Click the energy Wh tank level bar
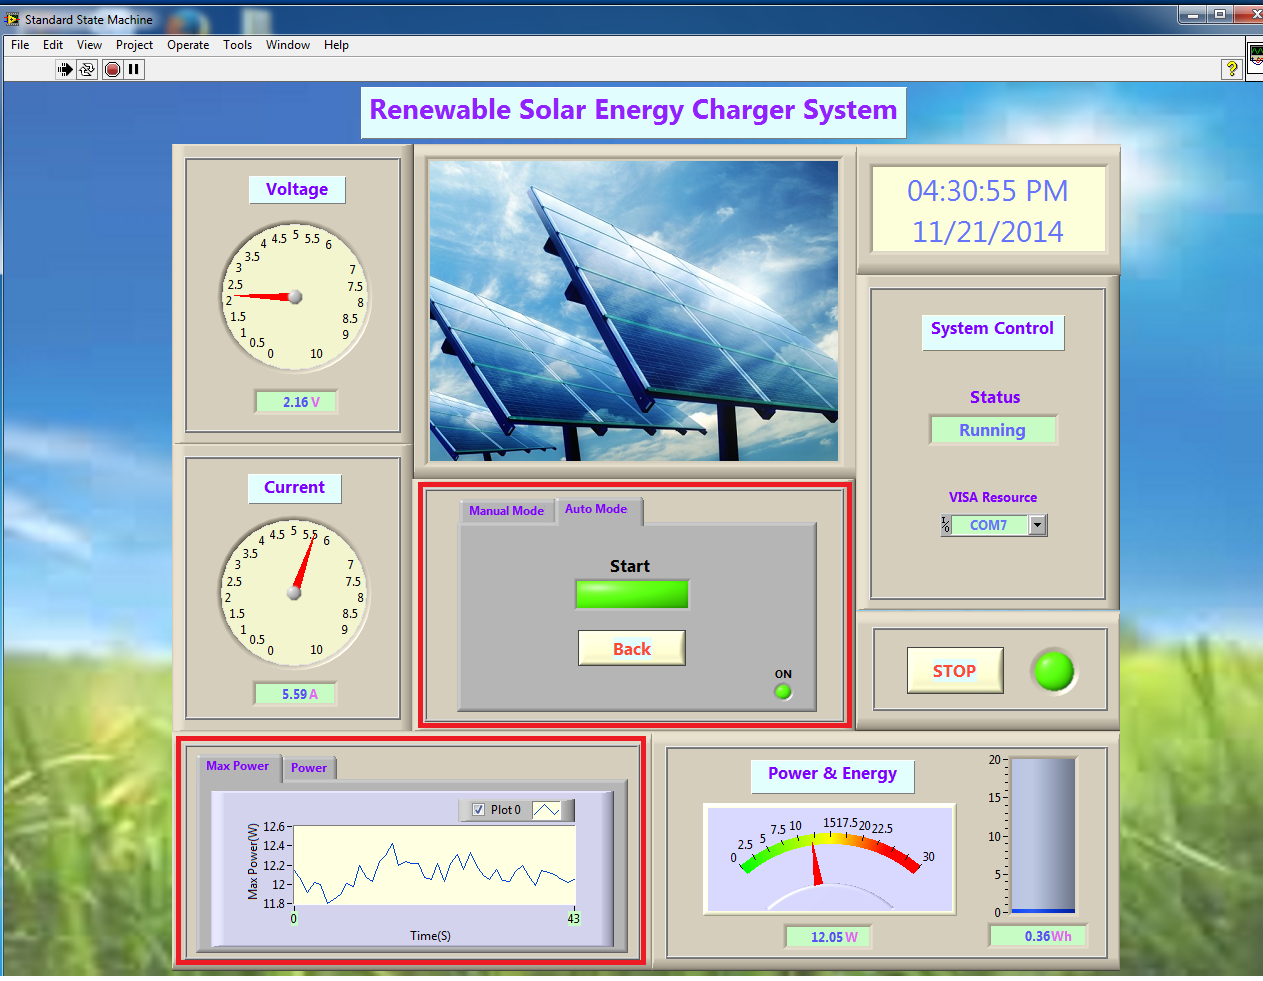Screen dimensions: 1263x981 [x=1043, y=835]
